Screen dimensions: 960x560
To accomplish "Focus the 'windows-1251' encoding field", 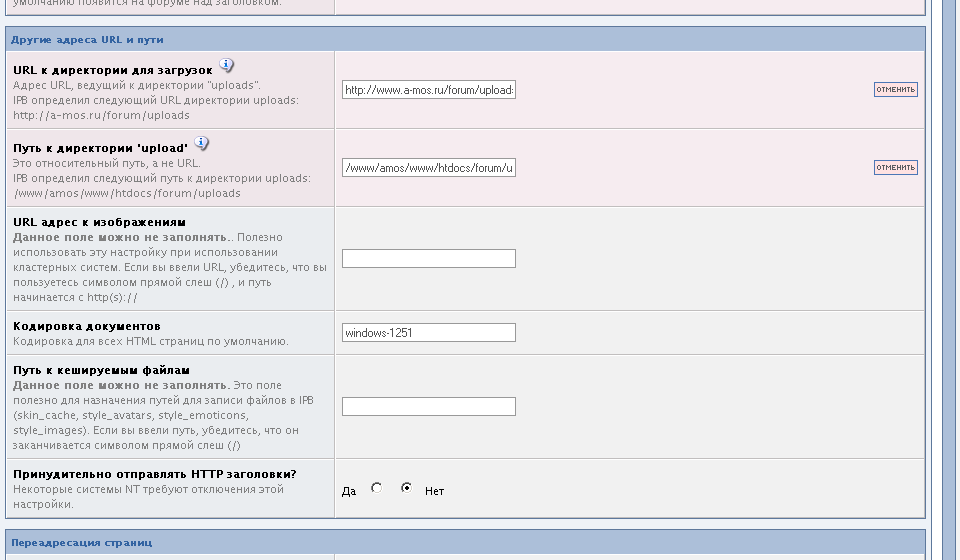I will point(429,332).
